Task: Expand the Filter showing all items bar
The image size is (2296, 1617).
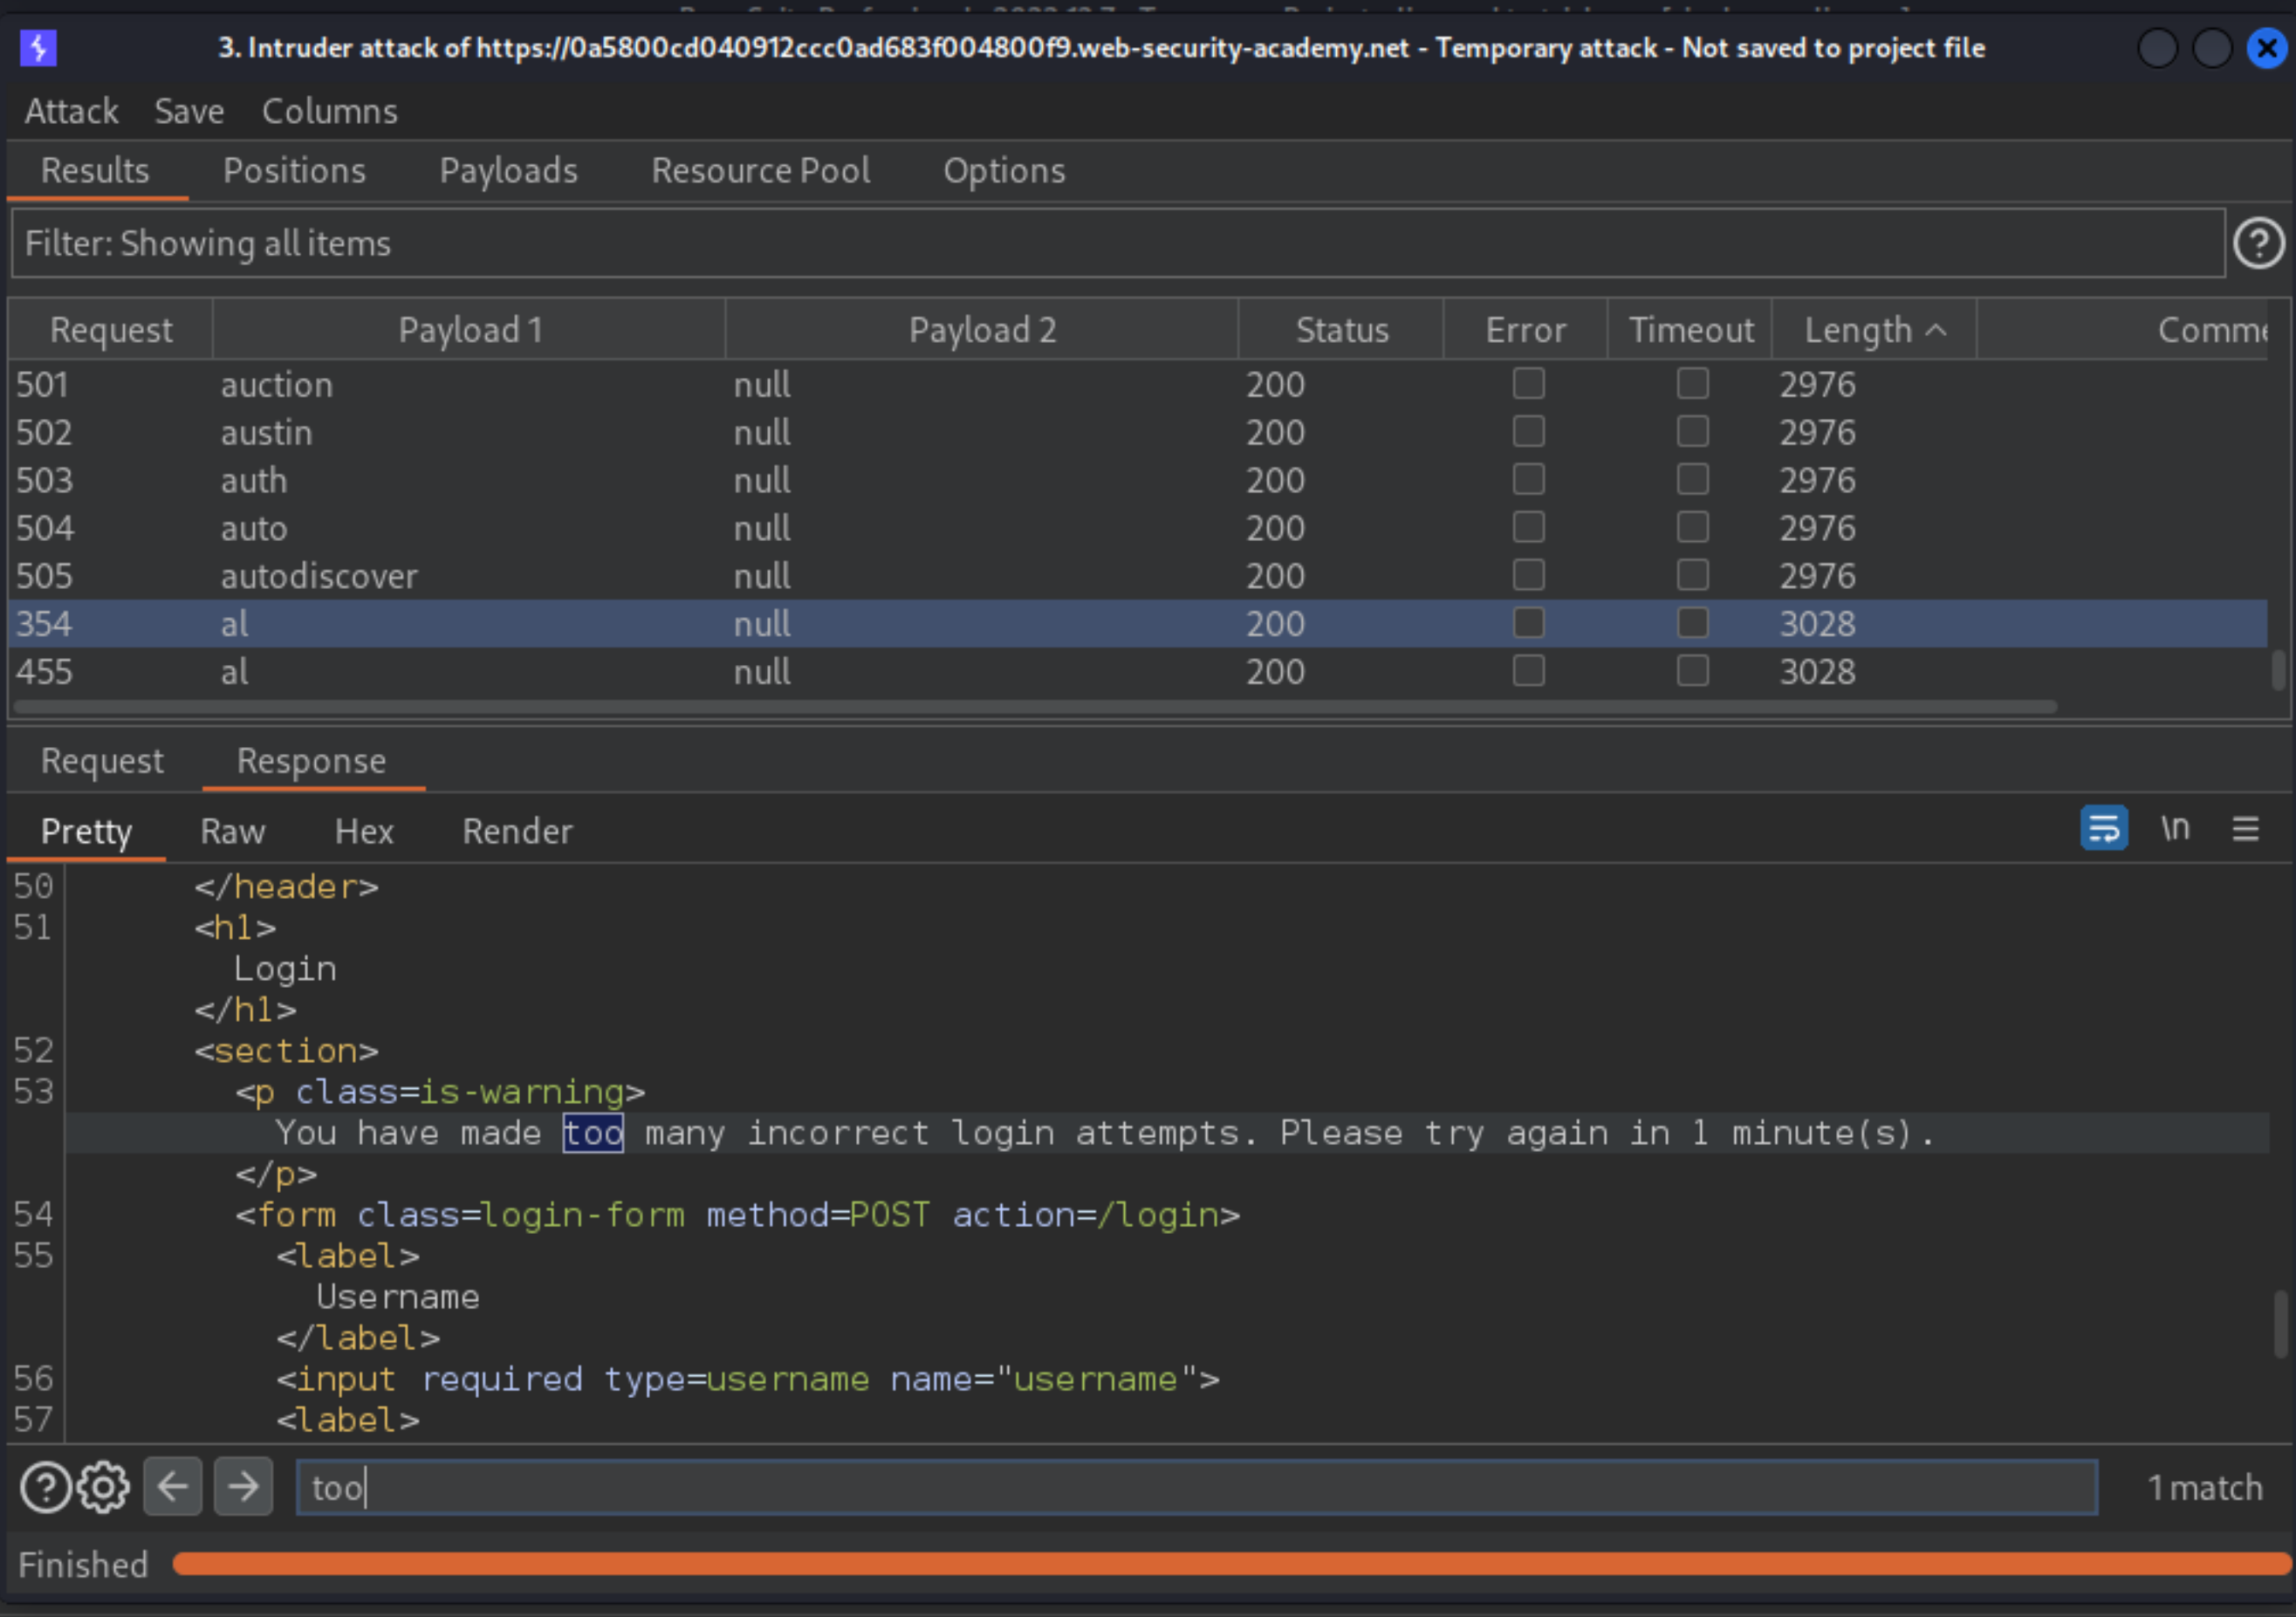Action: tap(1120, 243)
